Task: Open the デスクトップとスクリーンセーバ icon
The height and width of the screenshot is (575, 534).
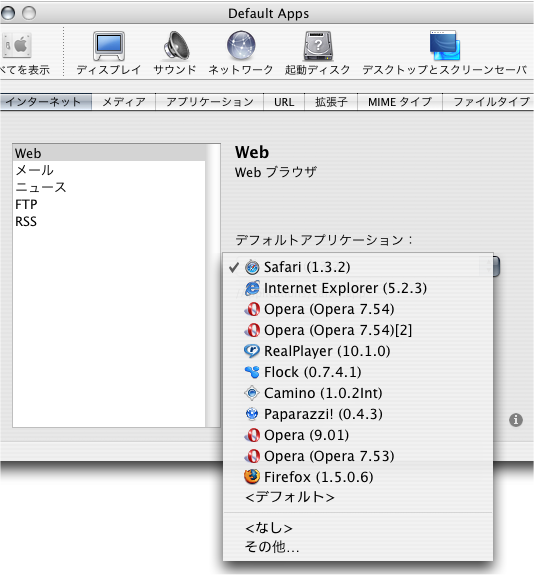Action: pyautogui.click(x=445, y=45)
